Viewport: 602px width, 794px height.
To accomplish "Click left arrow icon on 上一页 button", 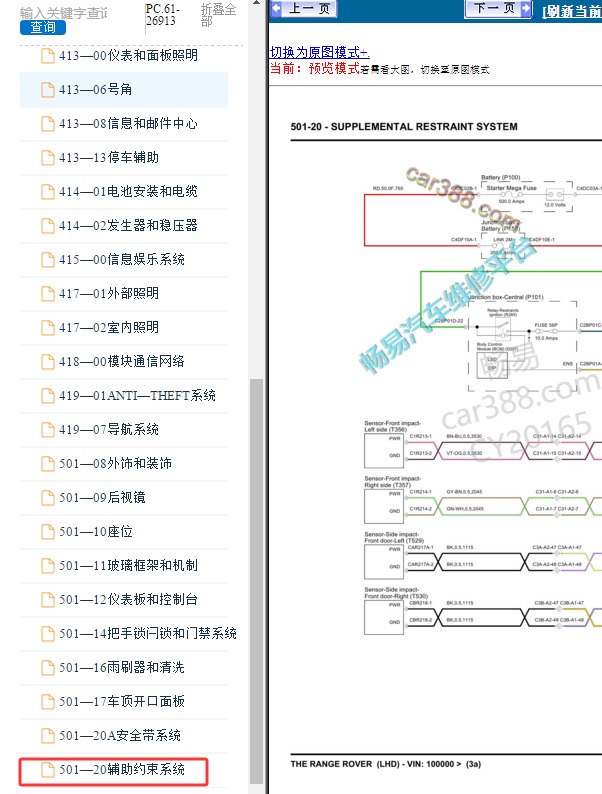I will coord(276,8).
